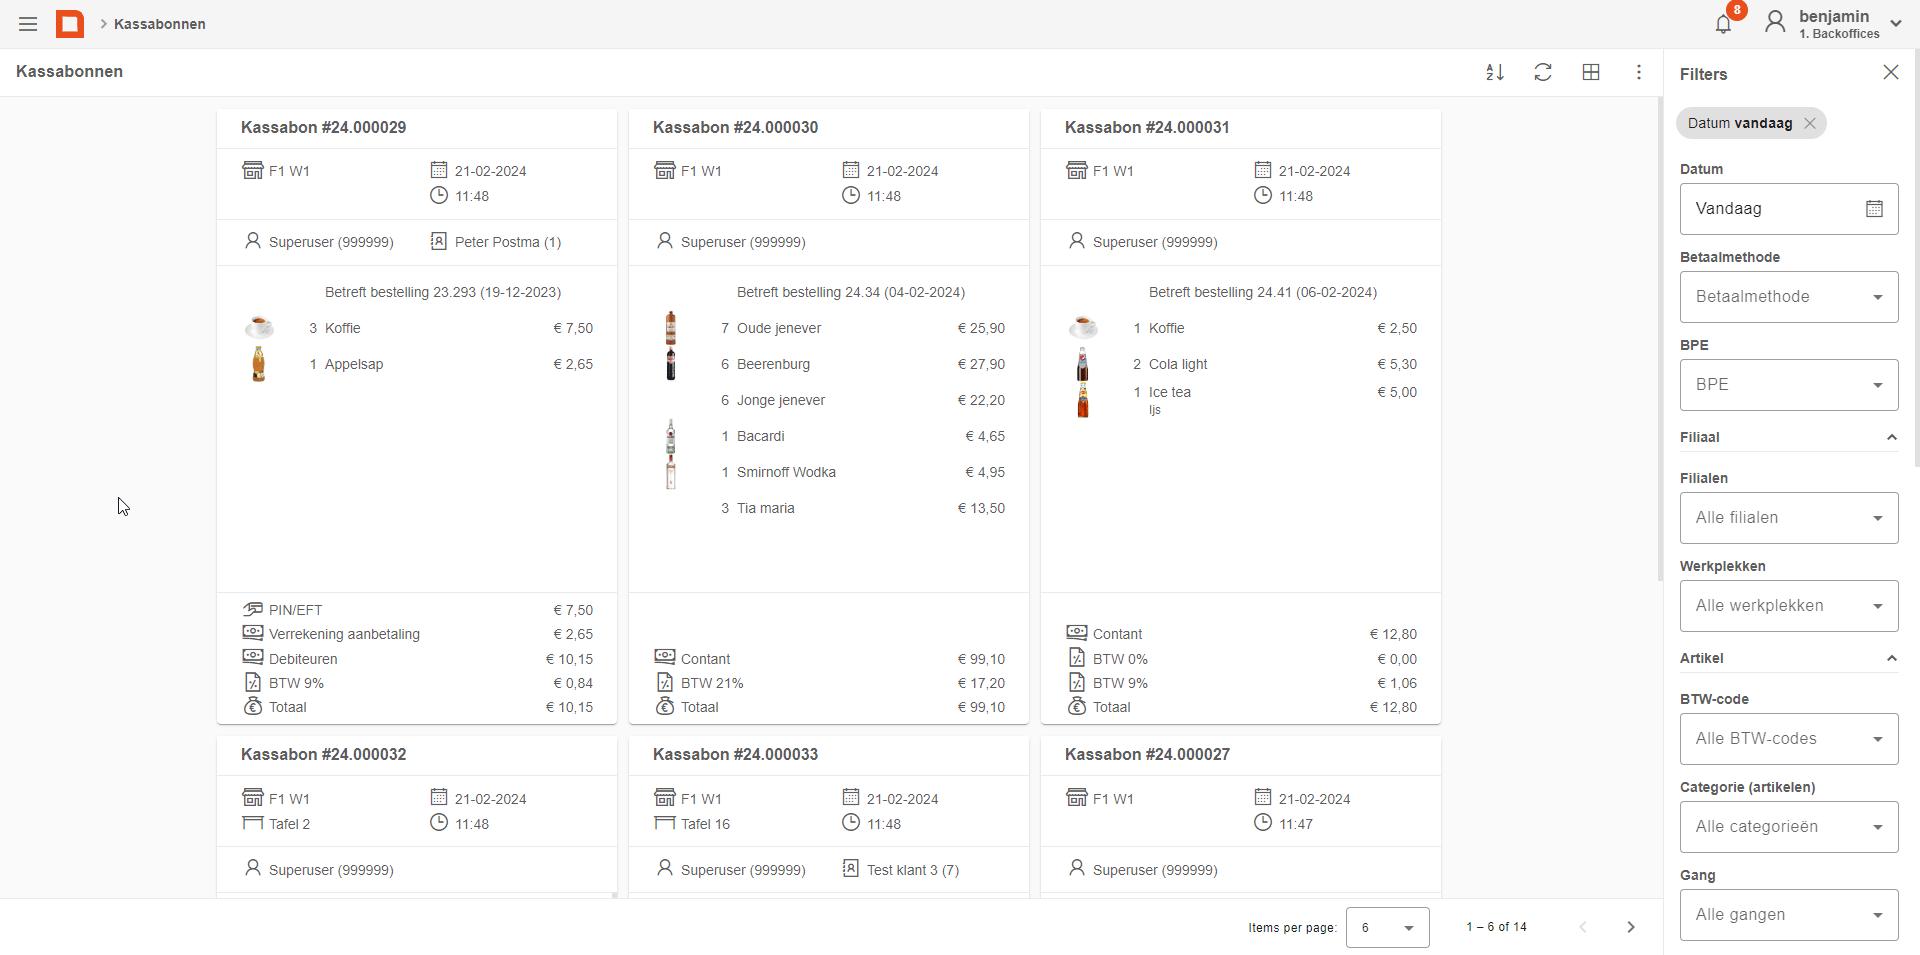Click PIN/EFT payment icon

point(253,609)
